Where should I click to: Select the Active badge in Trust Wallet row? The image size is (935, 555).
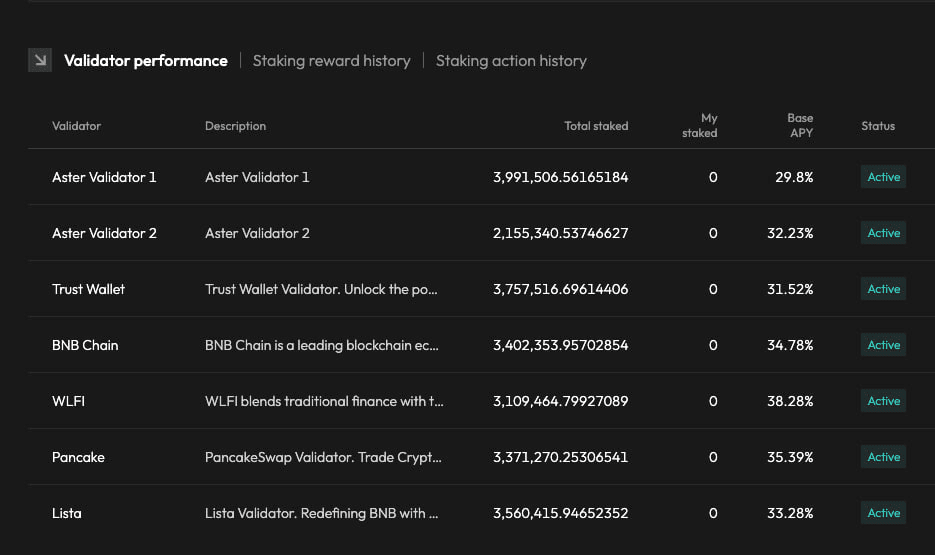coord(883,289)
